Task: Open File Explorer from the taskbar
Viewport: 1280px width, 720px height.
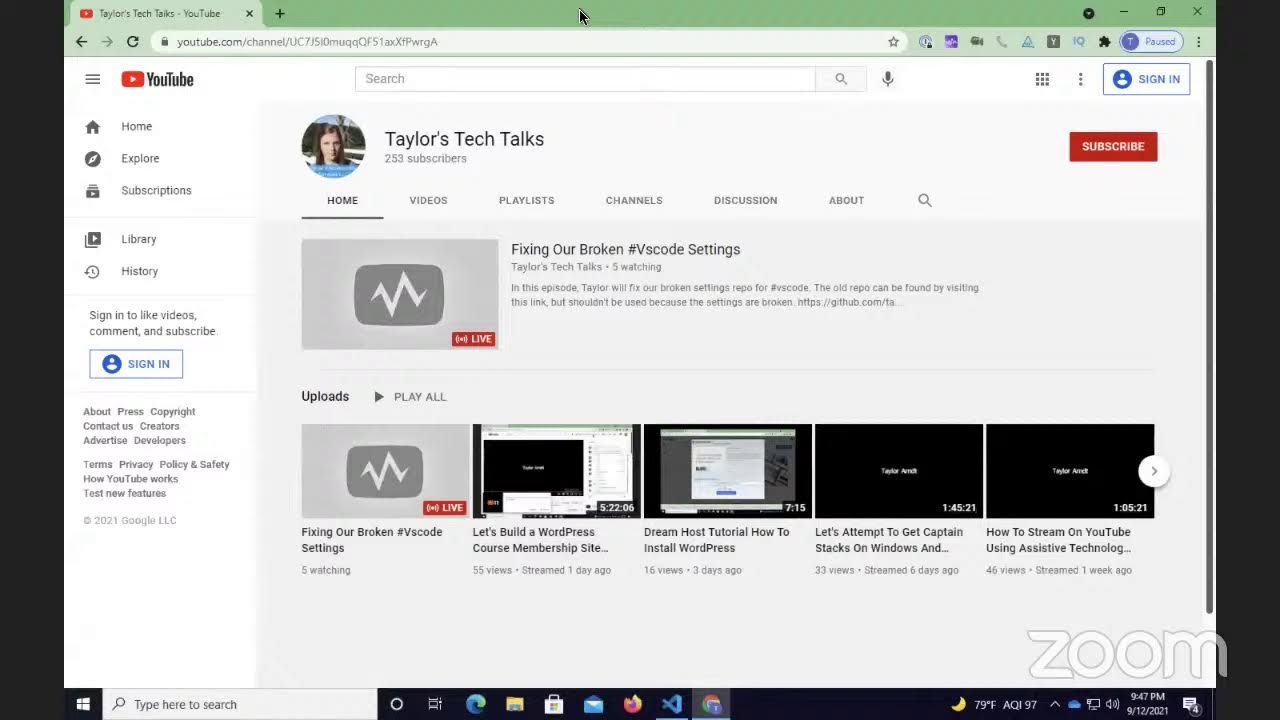Action: pos(514,704)
